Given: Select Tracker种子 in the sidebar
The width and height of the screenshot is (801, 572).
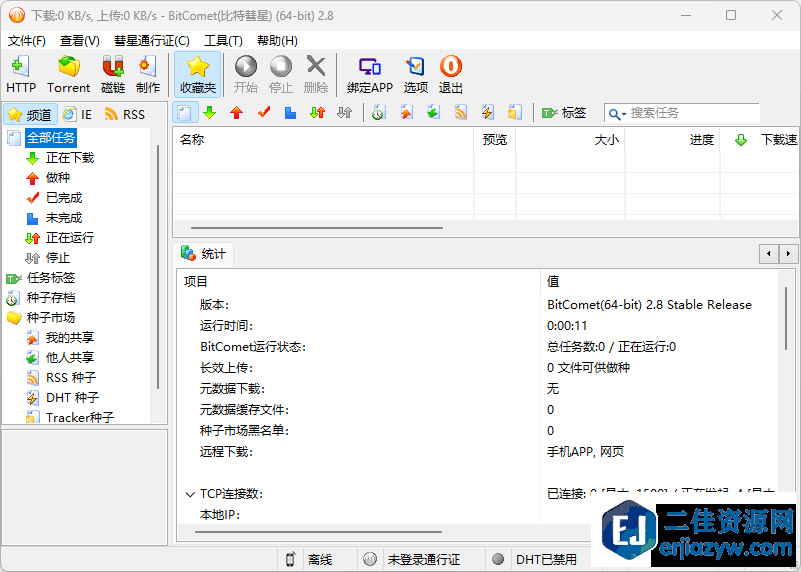Looking at the screenshot, I should point(80,417).
